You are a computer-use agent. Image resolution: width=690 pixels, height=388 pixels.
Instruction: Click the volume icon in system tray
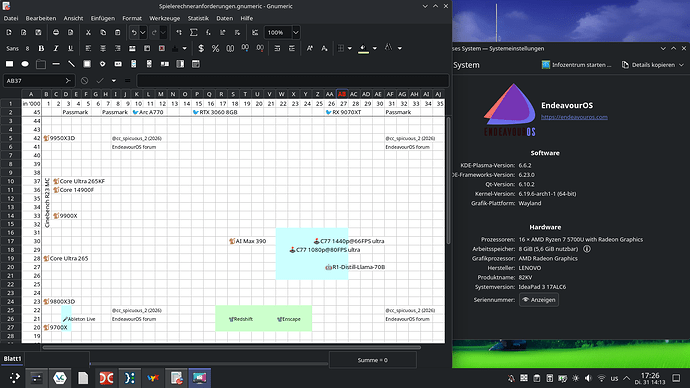tap(588, 378)
